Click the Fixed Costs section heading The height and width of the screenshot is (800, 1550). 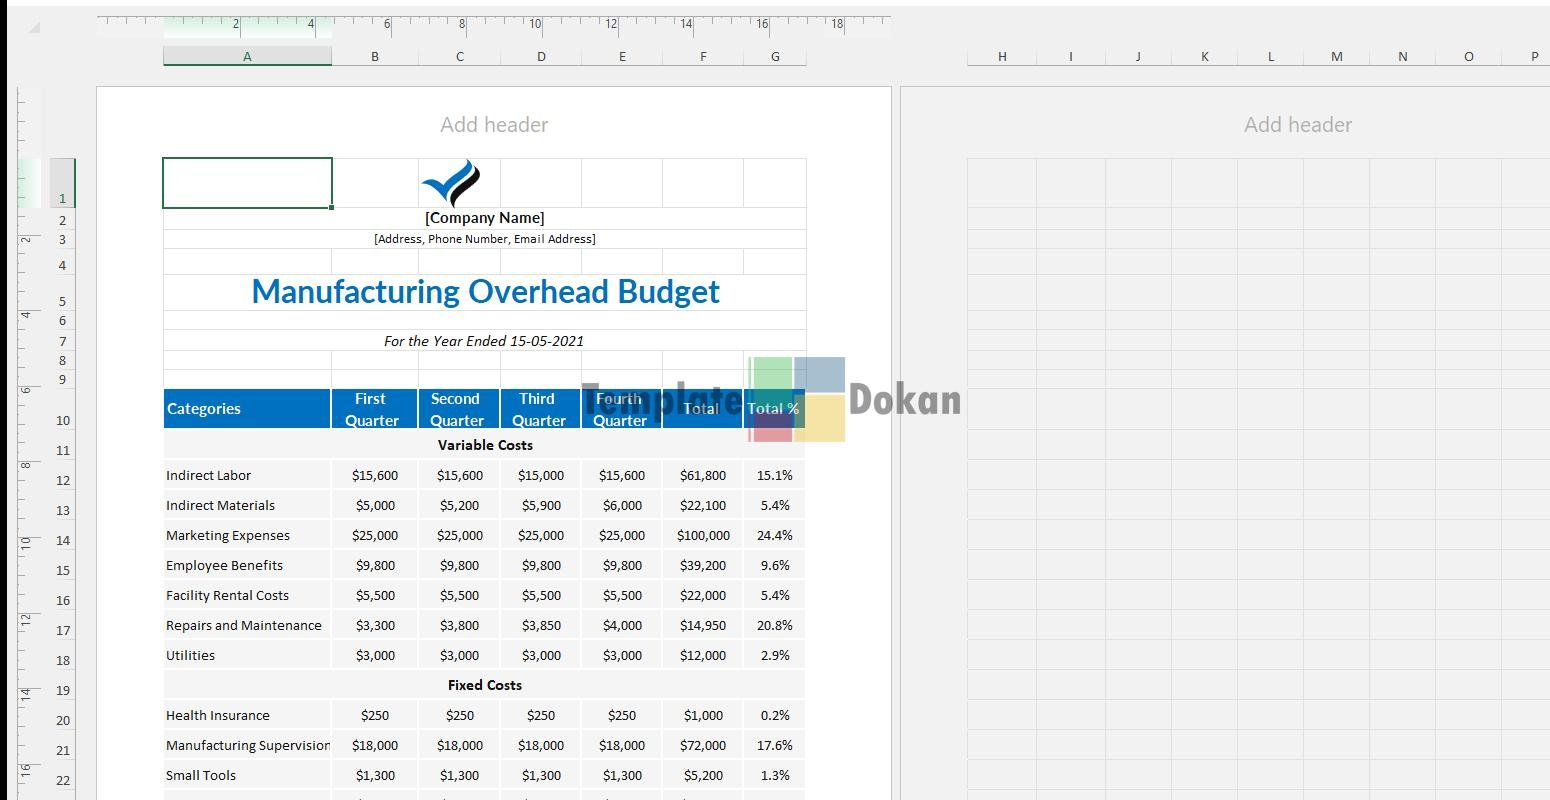(x=485, y=685)
